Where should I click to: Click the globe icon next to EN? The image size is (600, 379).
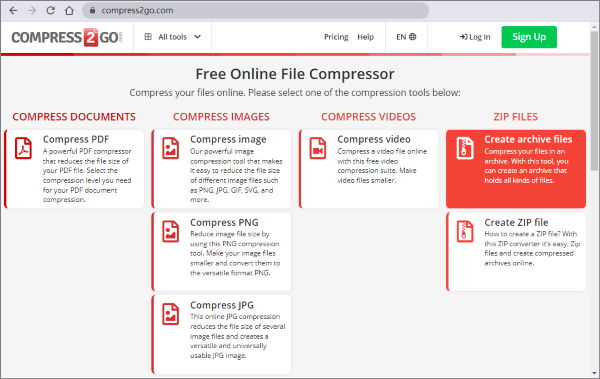412,37
